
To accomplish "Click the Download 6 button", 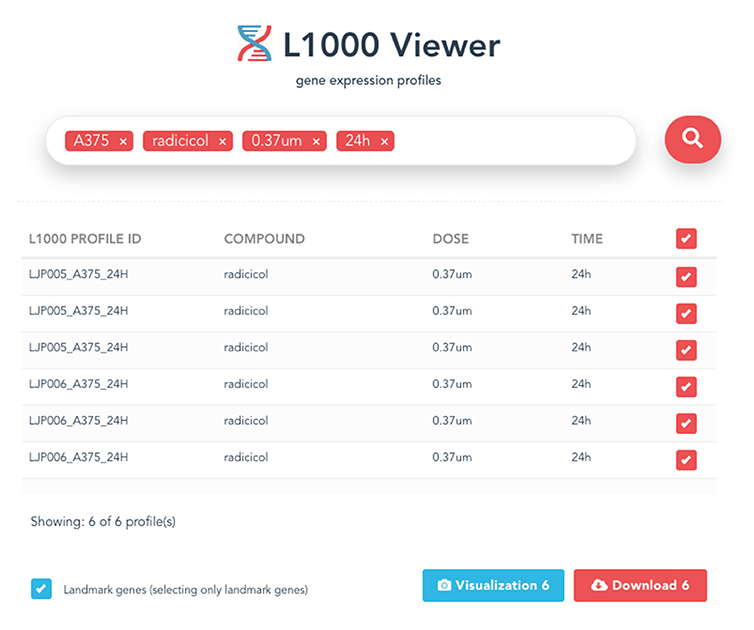I will coord(640,585).
